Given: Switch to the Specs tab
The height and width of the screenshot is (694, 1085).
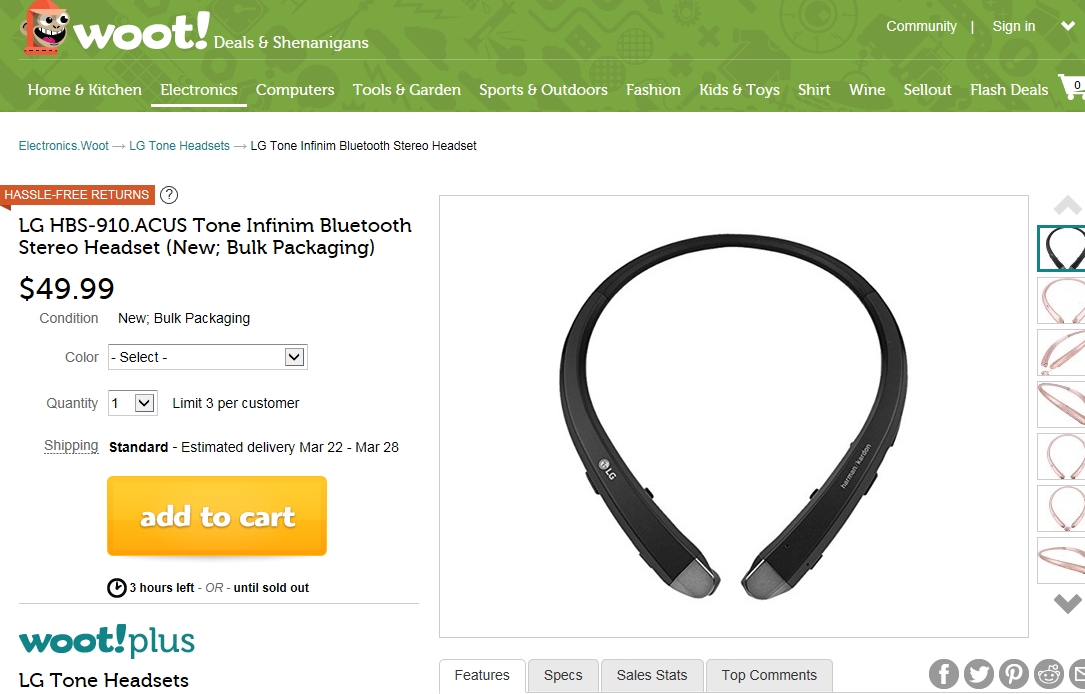Looking at the screenshot, I should coord(563,675).
